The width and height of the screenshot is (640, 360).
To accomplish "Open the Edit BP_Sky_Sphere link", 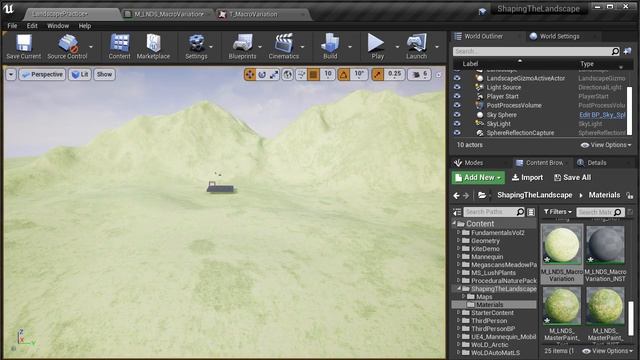I will point(602,115).
